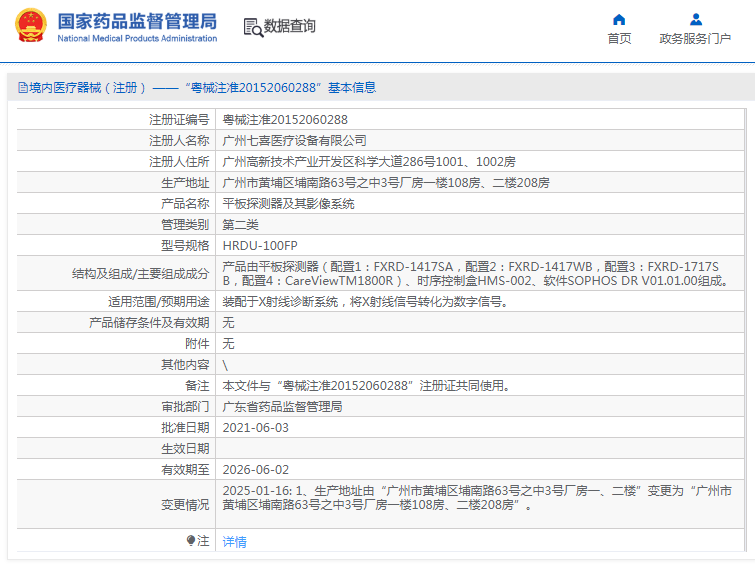Select 广州七喜医疗设备有限公司 registrant name
This screenshot has height=567, width=755.
(x=294, y=141)
